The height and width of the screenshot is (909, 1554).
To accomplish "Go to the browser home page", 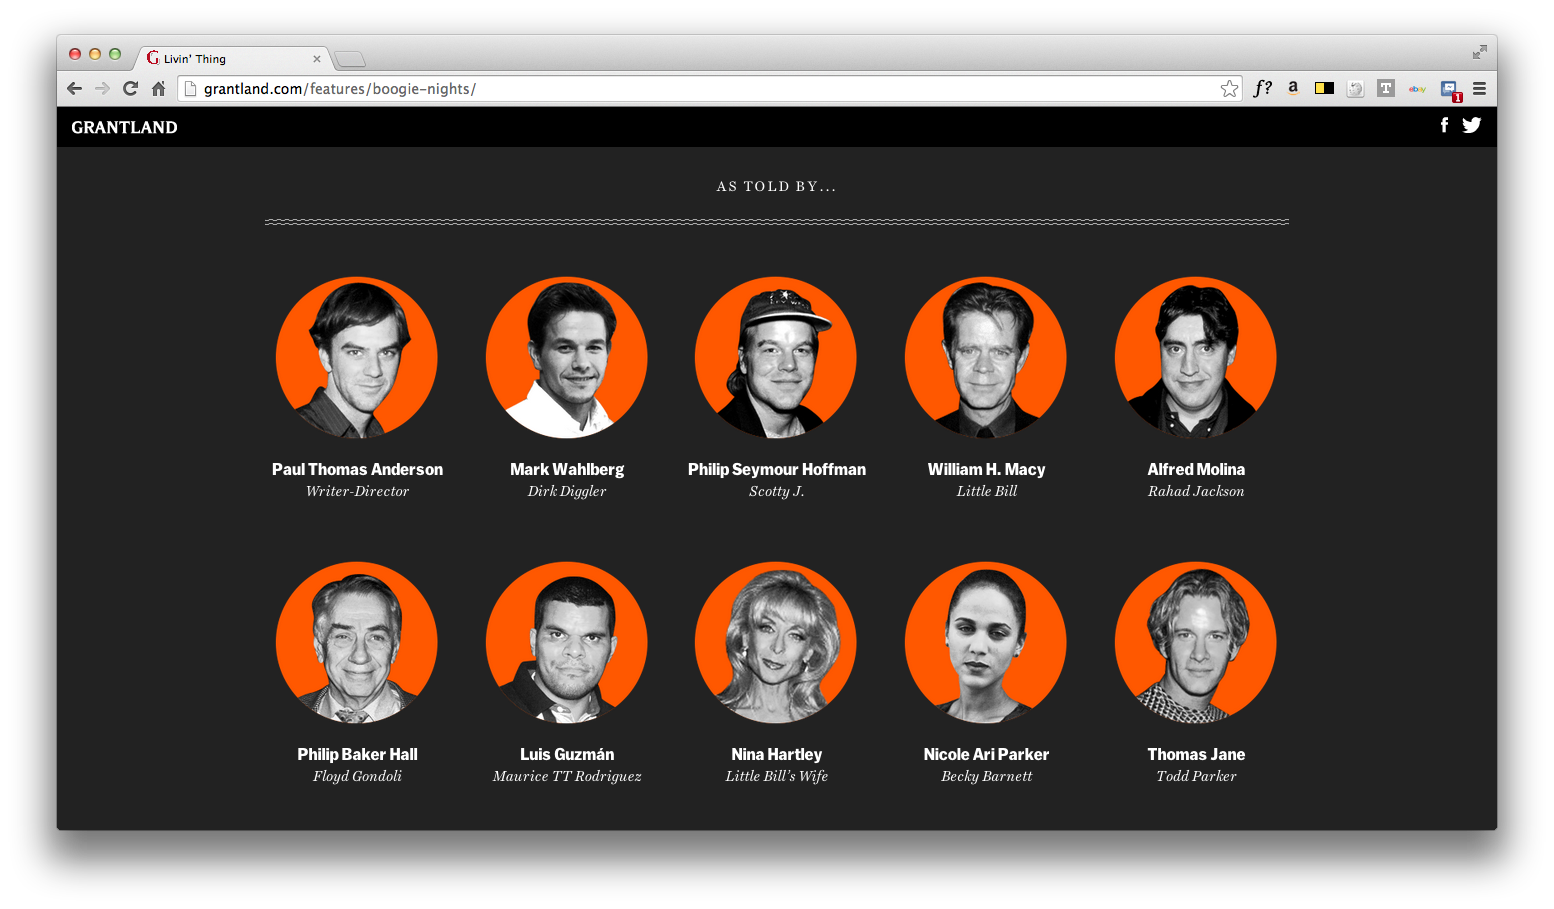I will pos(158,88).
